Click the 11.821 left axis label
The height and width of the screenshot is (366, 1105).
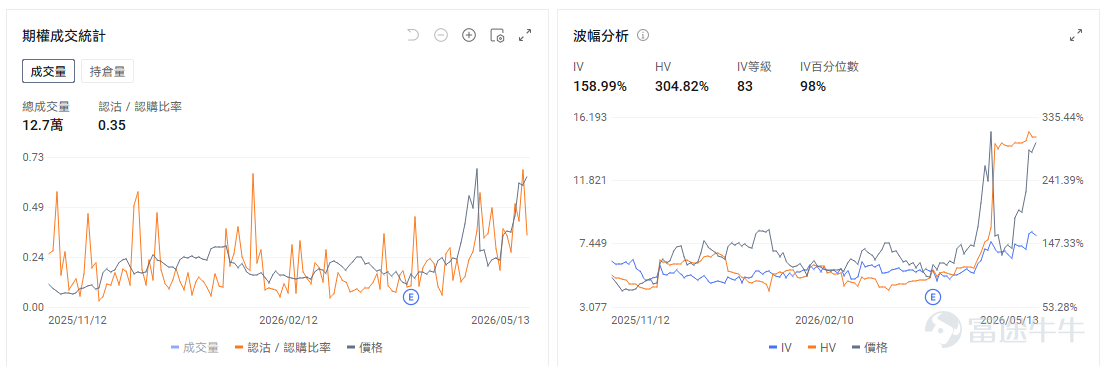pos(590,180)
